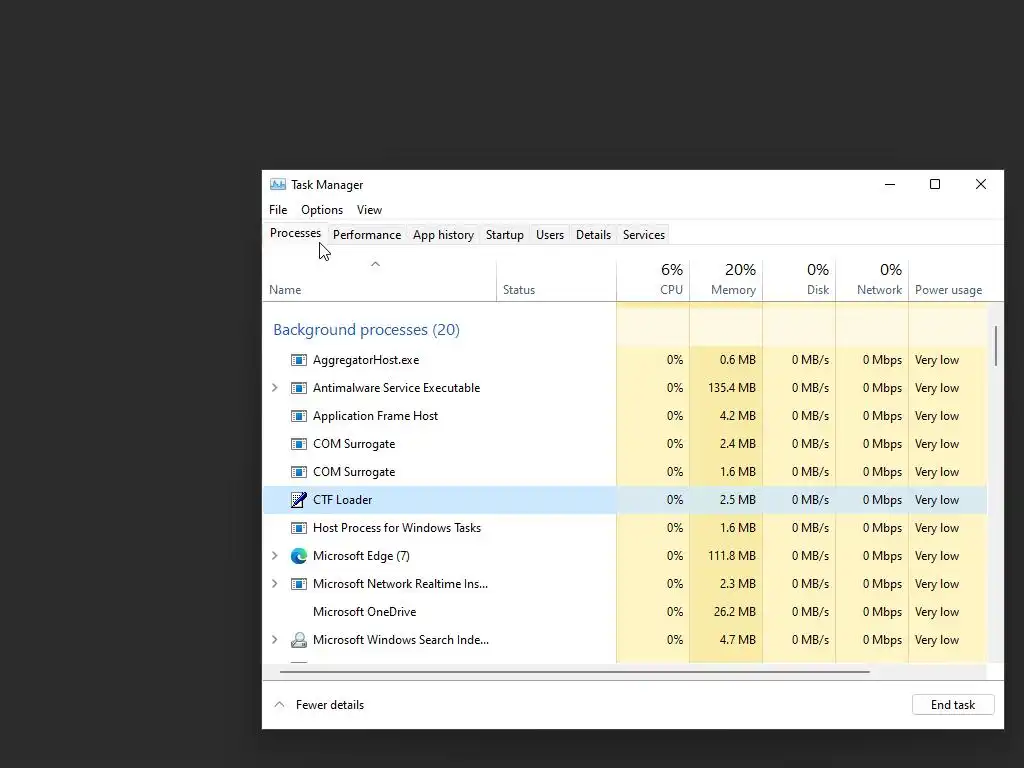The width and height of the screenshot is (1024, 768).
Task: Expand the Microsoft Edge (7) process group
Action: tap(275, 556)
